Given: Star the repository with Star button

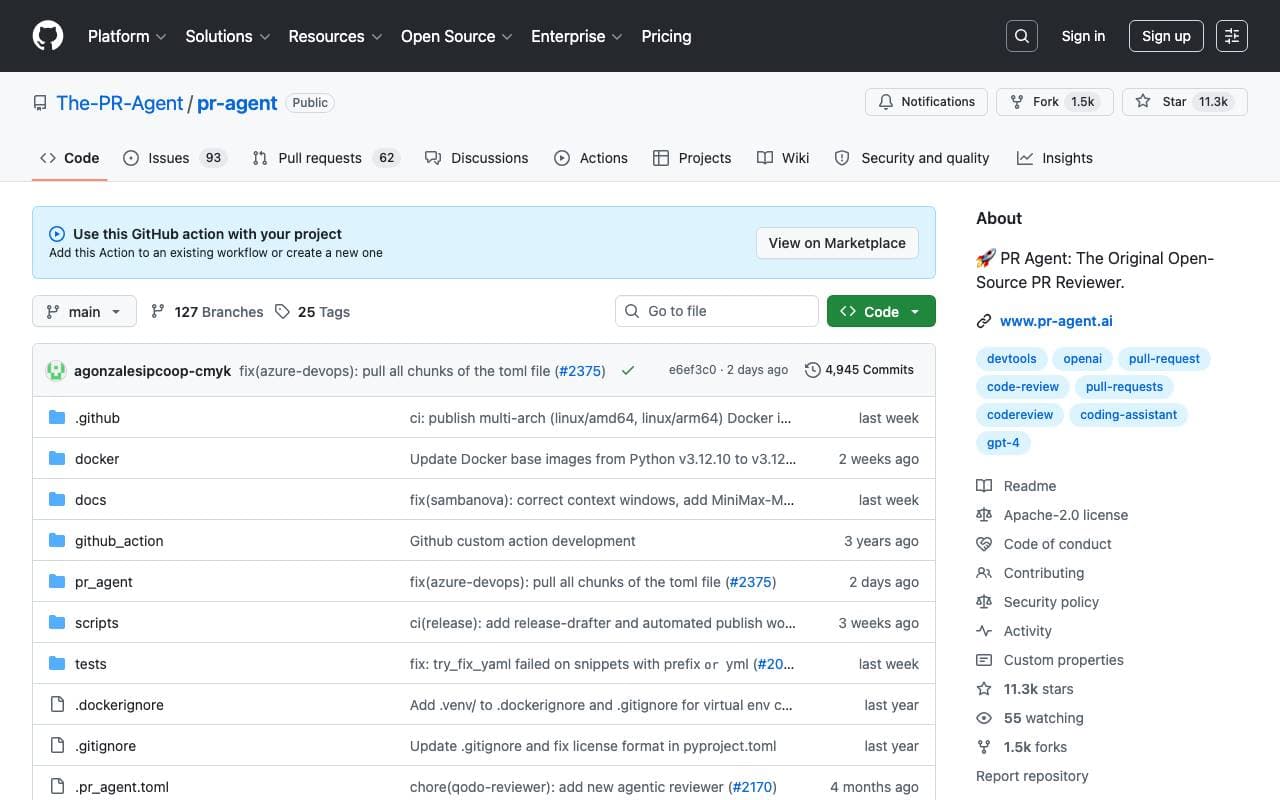Looking at the screenshot, I should point(1185,102).
